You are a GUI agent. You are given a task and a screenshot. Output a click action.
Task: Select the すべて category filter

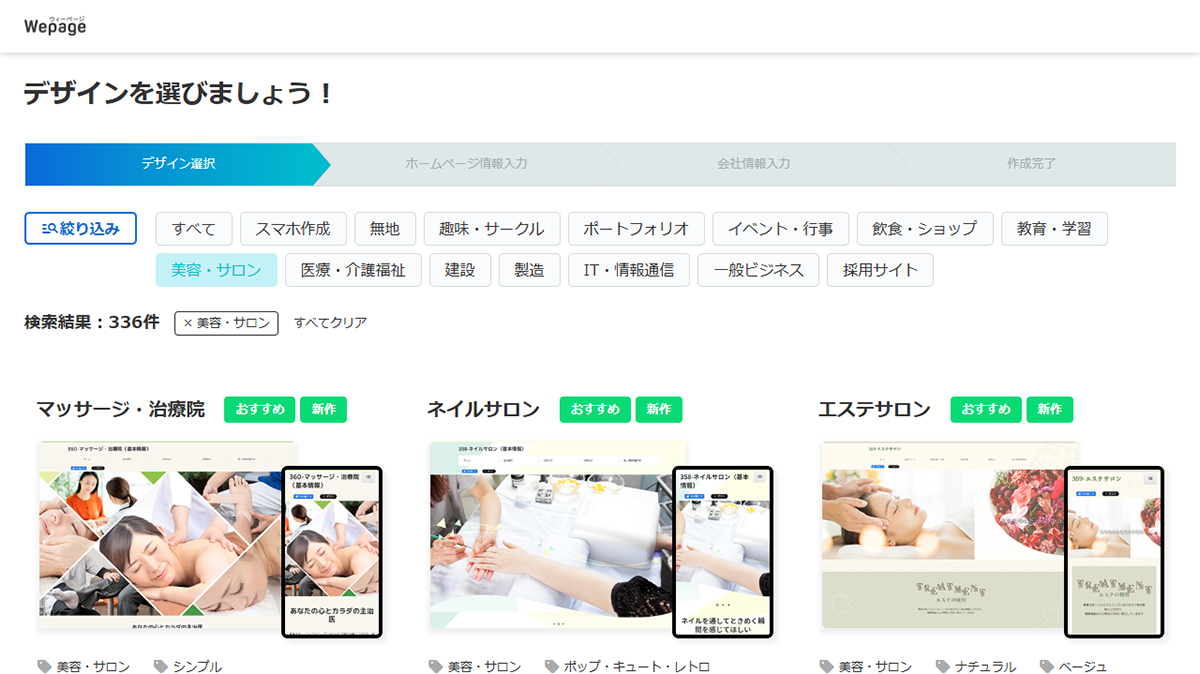(193, 229)
